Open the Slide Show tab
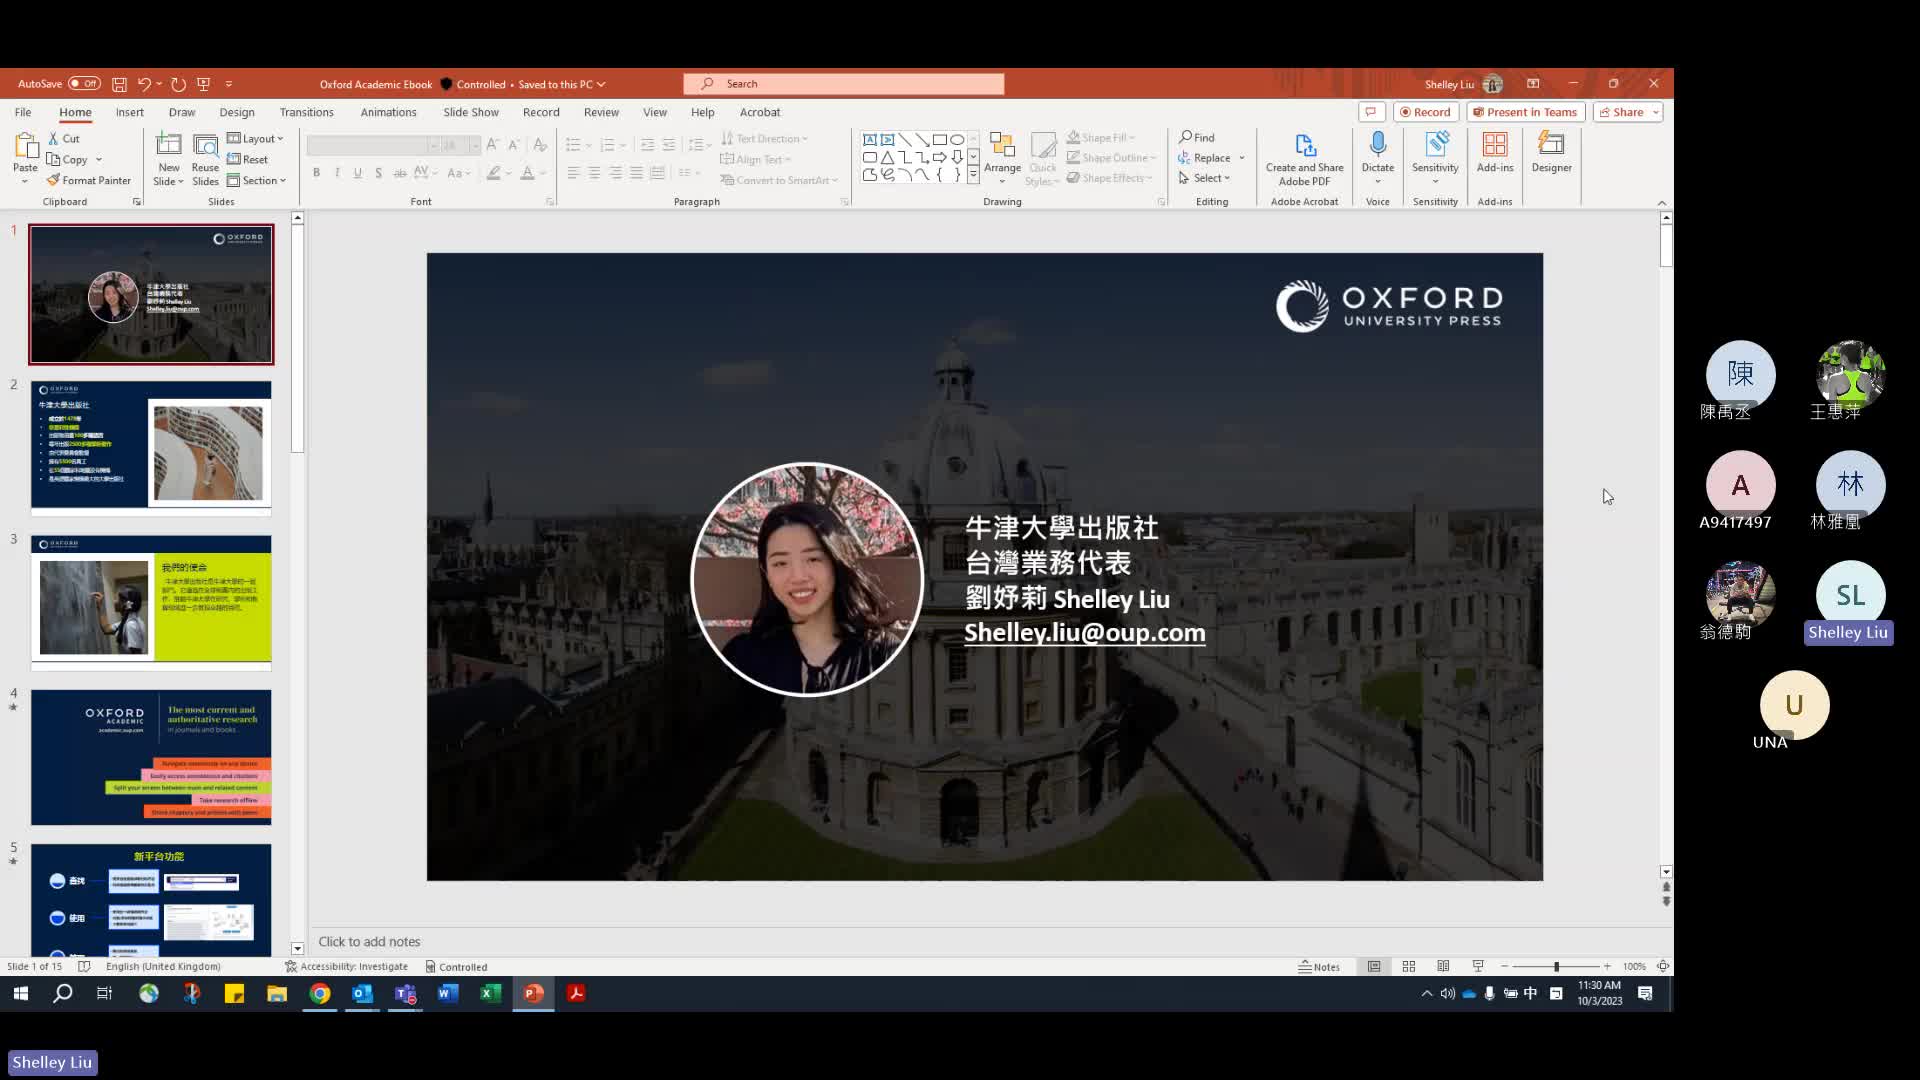Image resolution: width=1920 pixels, height=1080 pixels. [471, 112]
